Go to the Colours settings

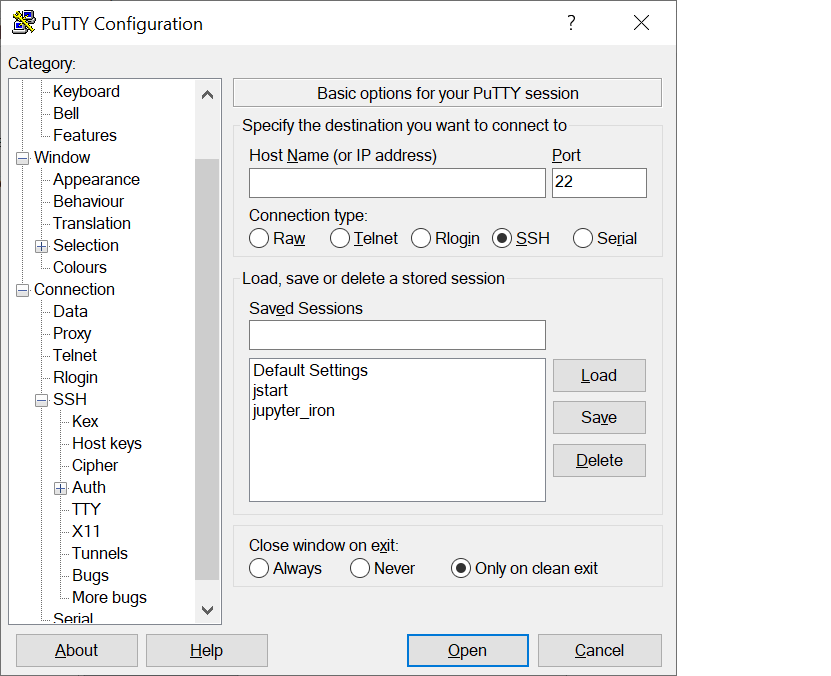79,267
